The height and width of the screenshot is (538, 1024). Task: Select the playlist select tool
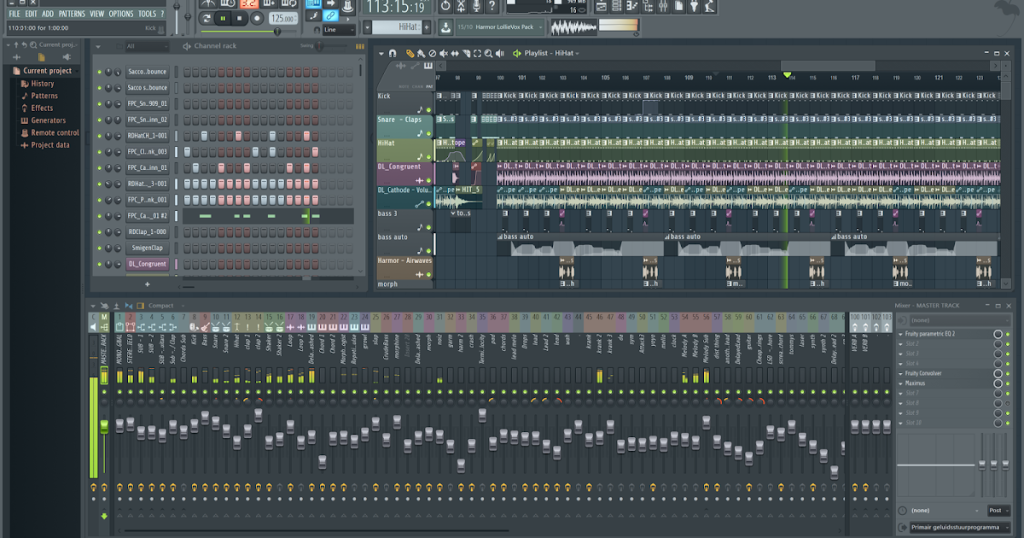pos(477,54)
